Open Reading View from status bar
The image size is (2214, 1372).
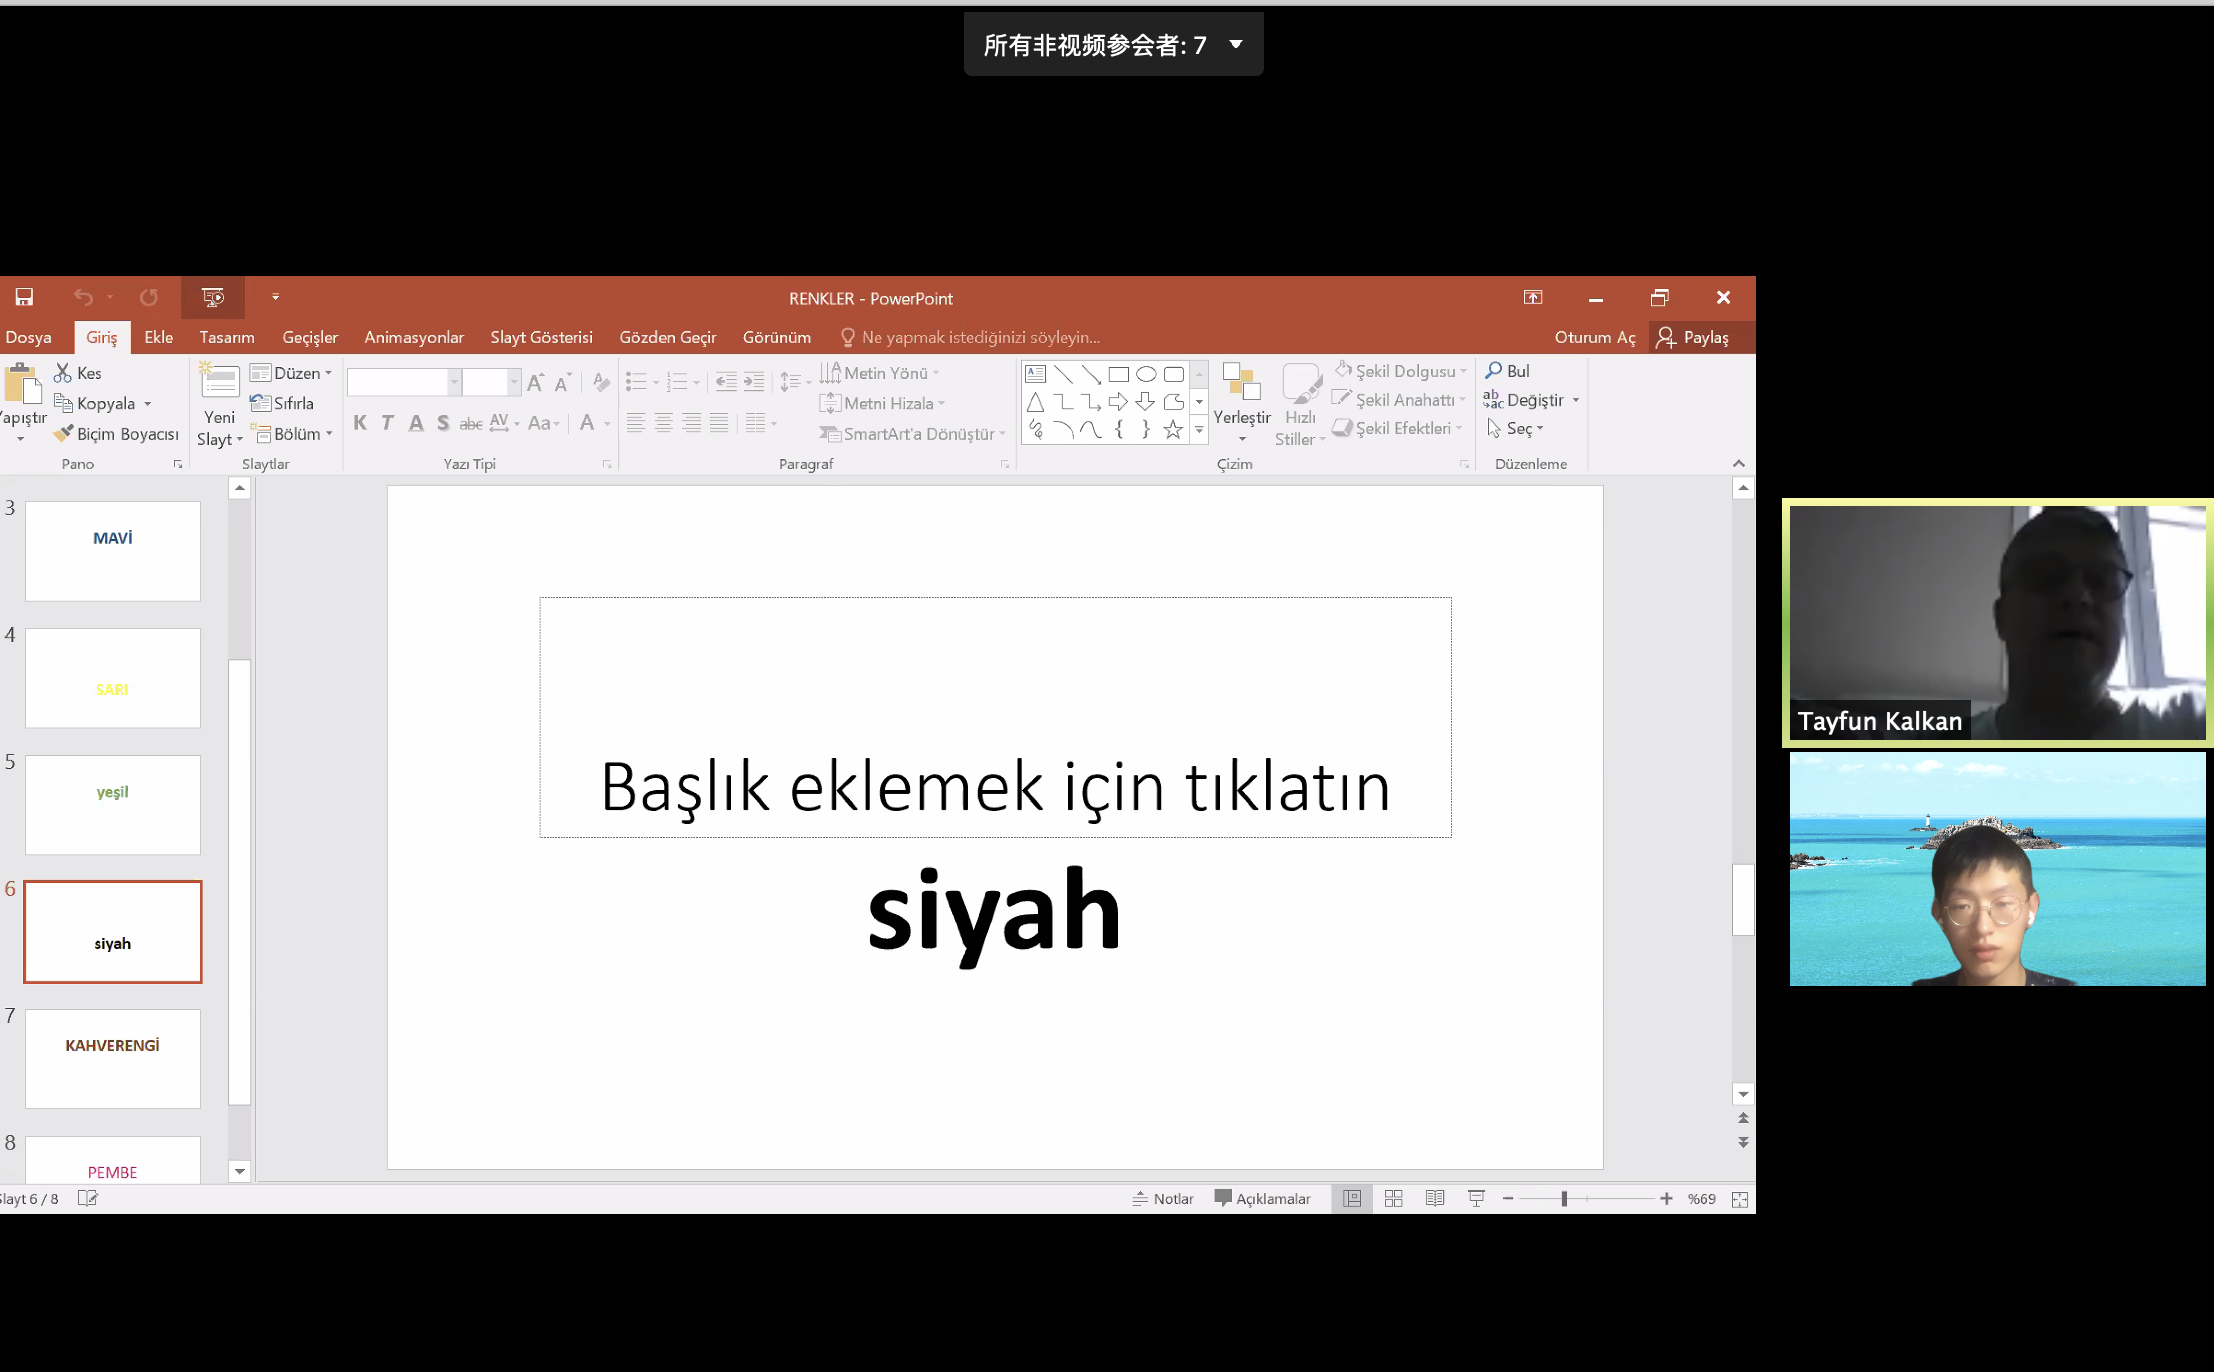point(1435,1198)
